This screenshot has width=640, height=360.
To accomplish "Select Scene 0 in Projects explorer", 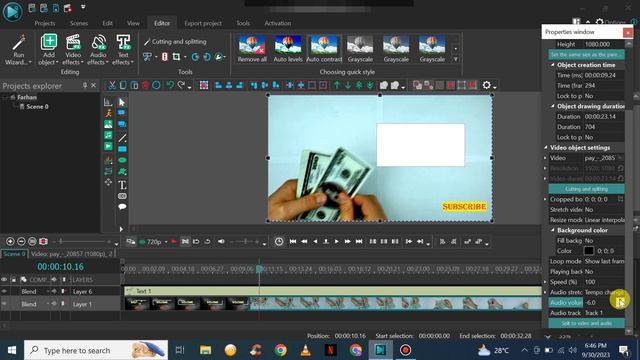I will click(x=37, y=107).
